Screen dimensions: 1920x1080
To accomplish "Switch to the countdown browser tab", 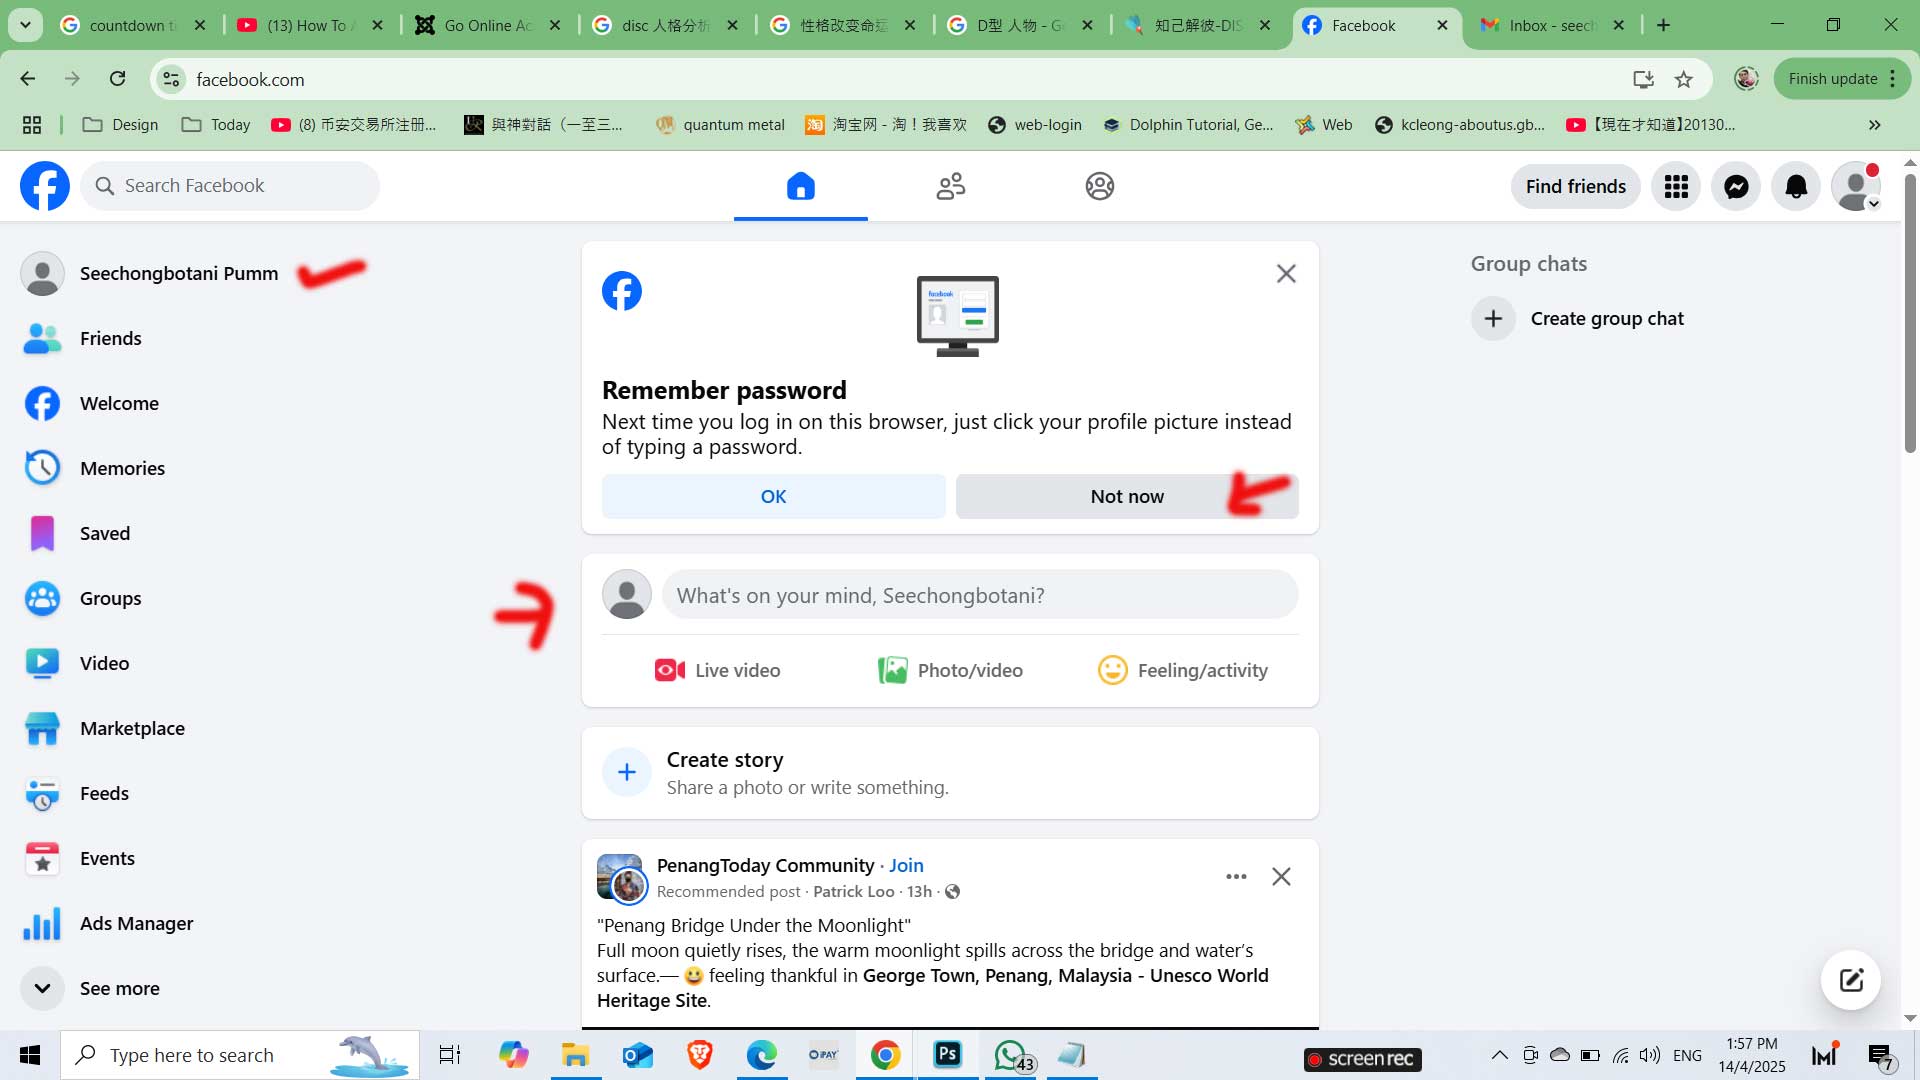I will point(132,25).
